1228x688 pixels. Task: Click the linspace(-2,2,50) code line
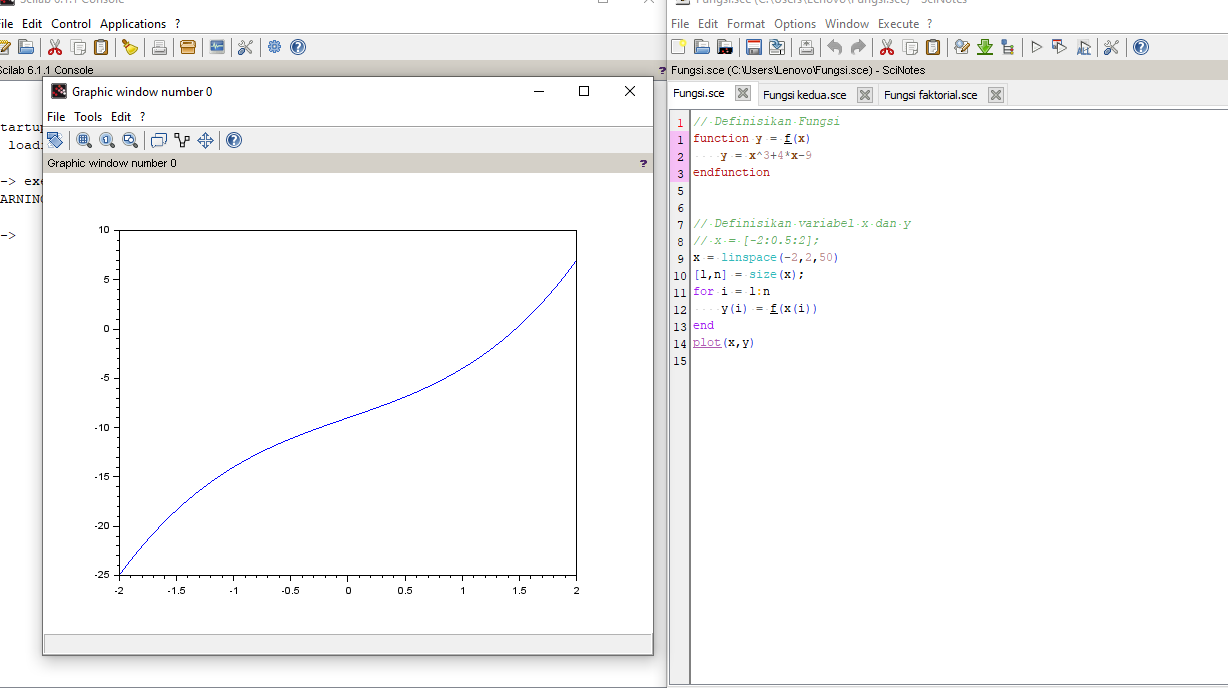[x=766, y=258]
